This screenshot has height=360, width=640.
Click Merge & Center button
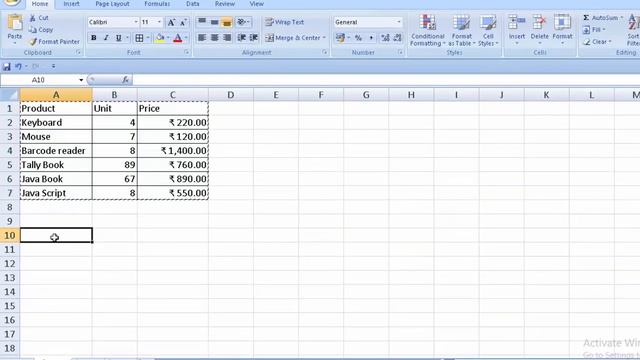tap(293, 38)
